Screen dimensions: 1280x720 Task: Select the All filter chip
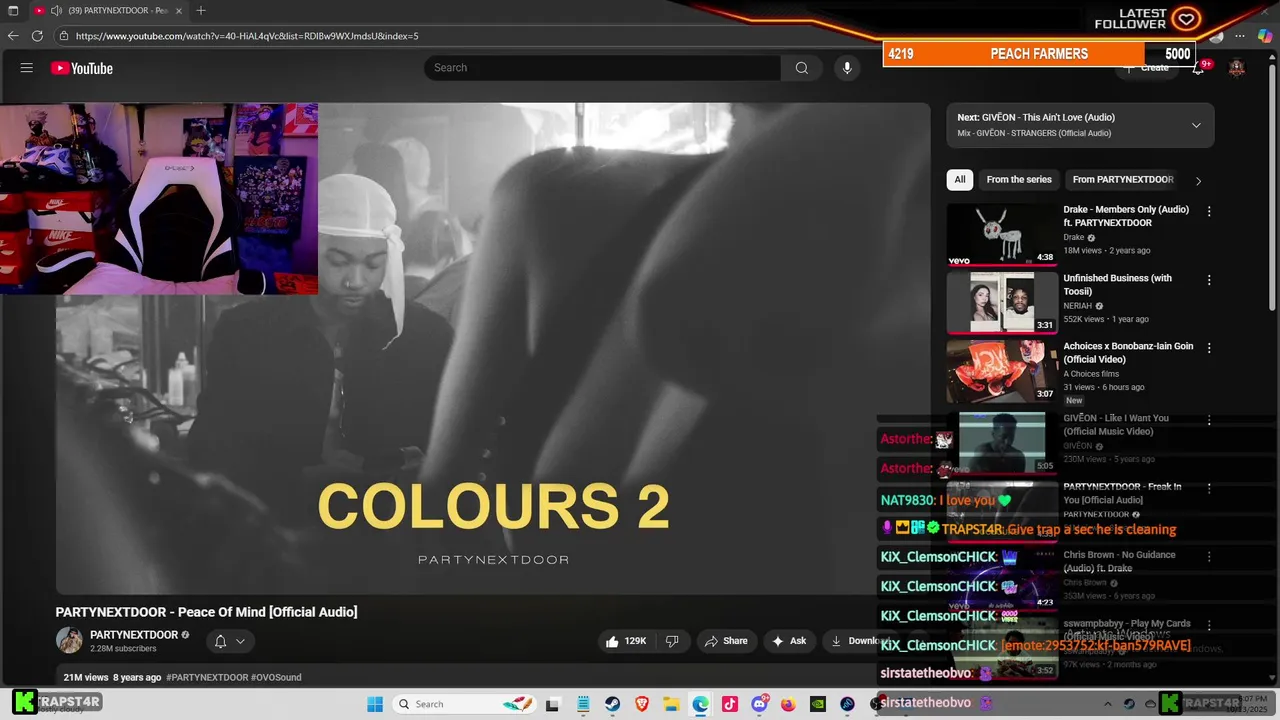tap(960, 180)
